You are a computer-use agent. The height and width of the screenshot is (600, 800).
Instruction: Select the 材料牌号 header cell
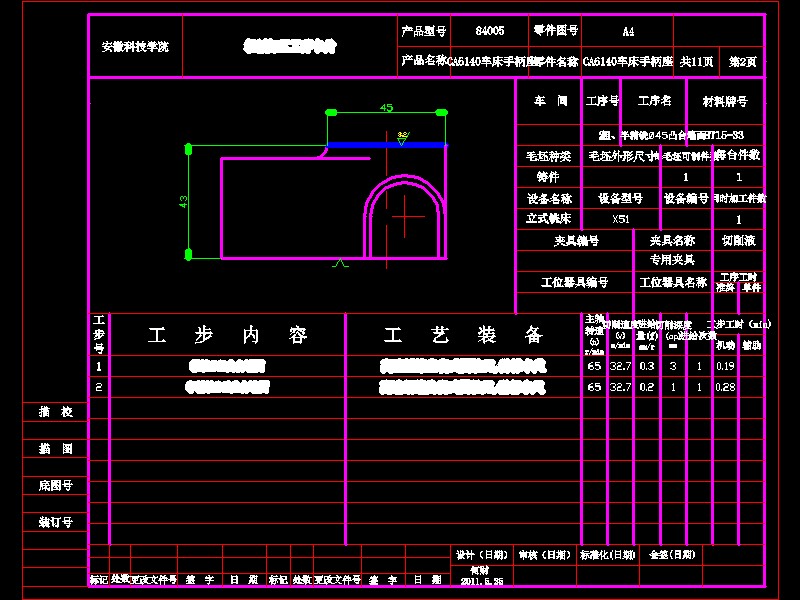coord(725,102)
